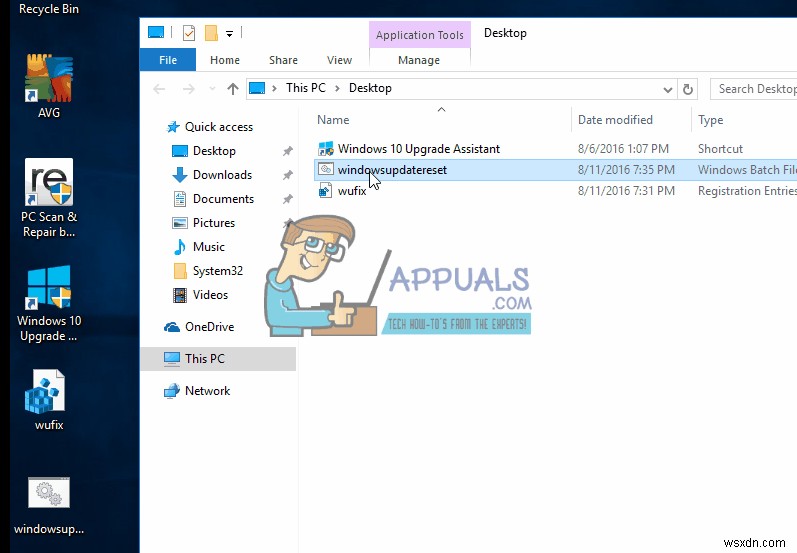This screenshot has height=553, width=797.
Task: Click Desktop in address breadcrumb
Action: tap(370, 88)
